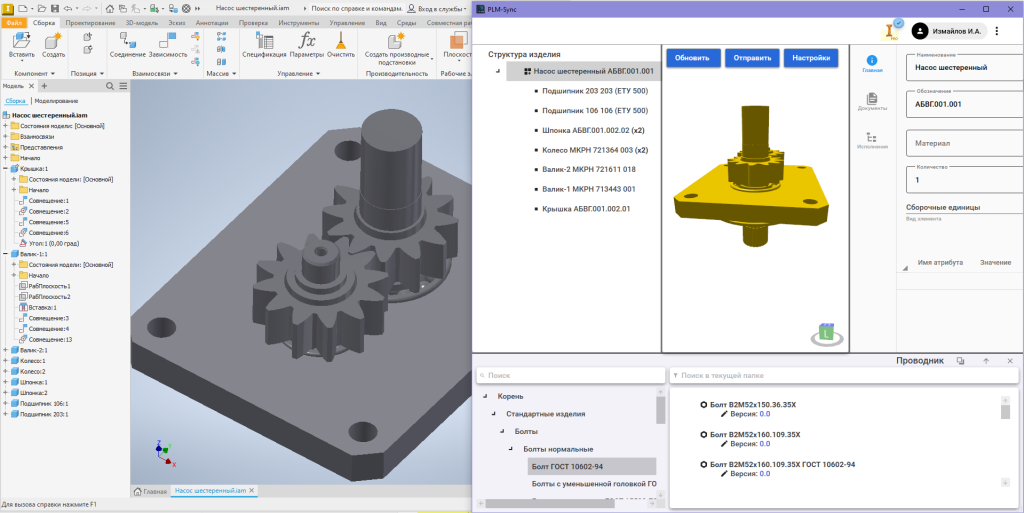
Task: Switch to the Проектирование ribbon tab
Action: [x=90, y=21]
